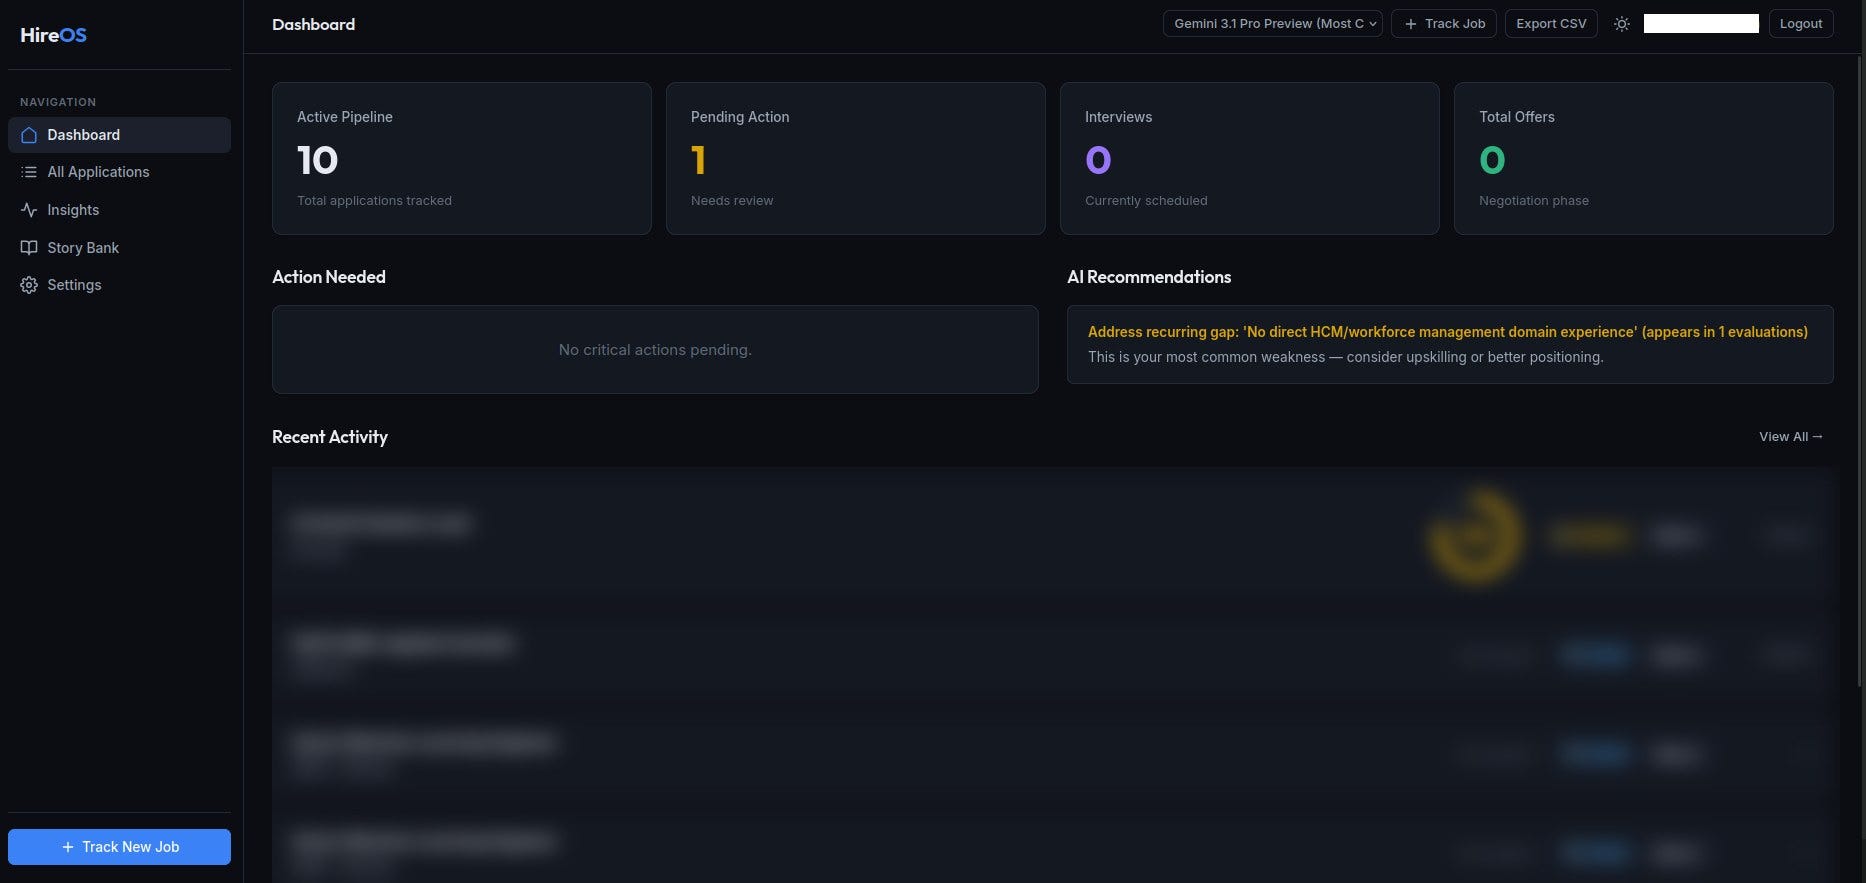
Task: Open the Interviews stat card
Action: click(x=1250, y=159)
